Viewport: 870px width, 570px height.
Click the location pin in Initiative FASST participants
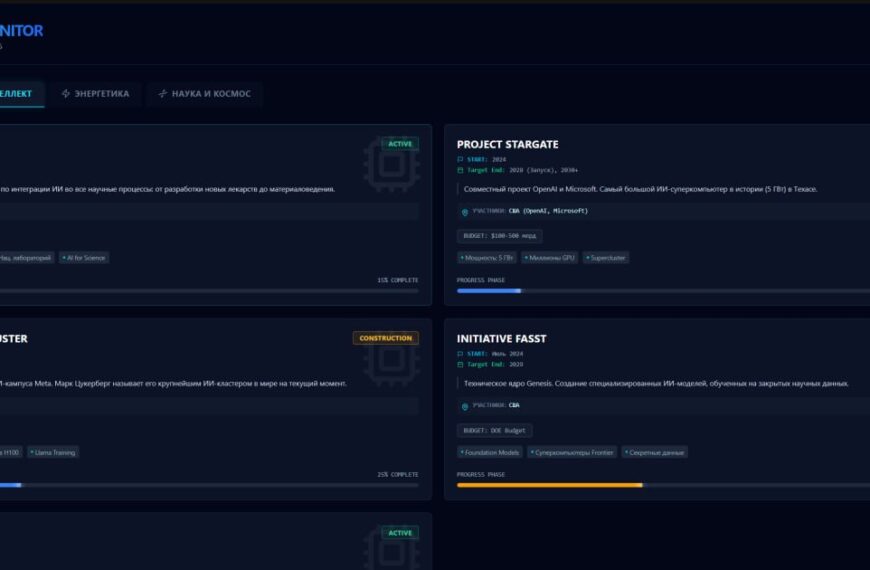(x=464, y=406)
